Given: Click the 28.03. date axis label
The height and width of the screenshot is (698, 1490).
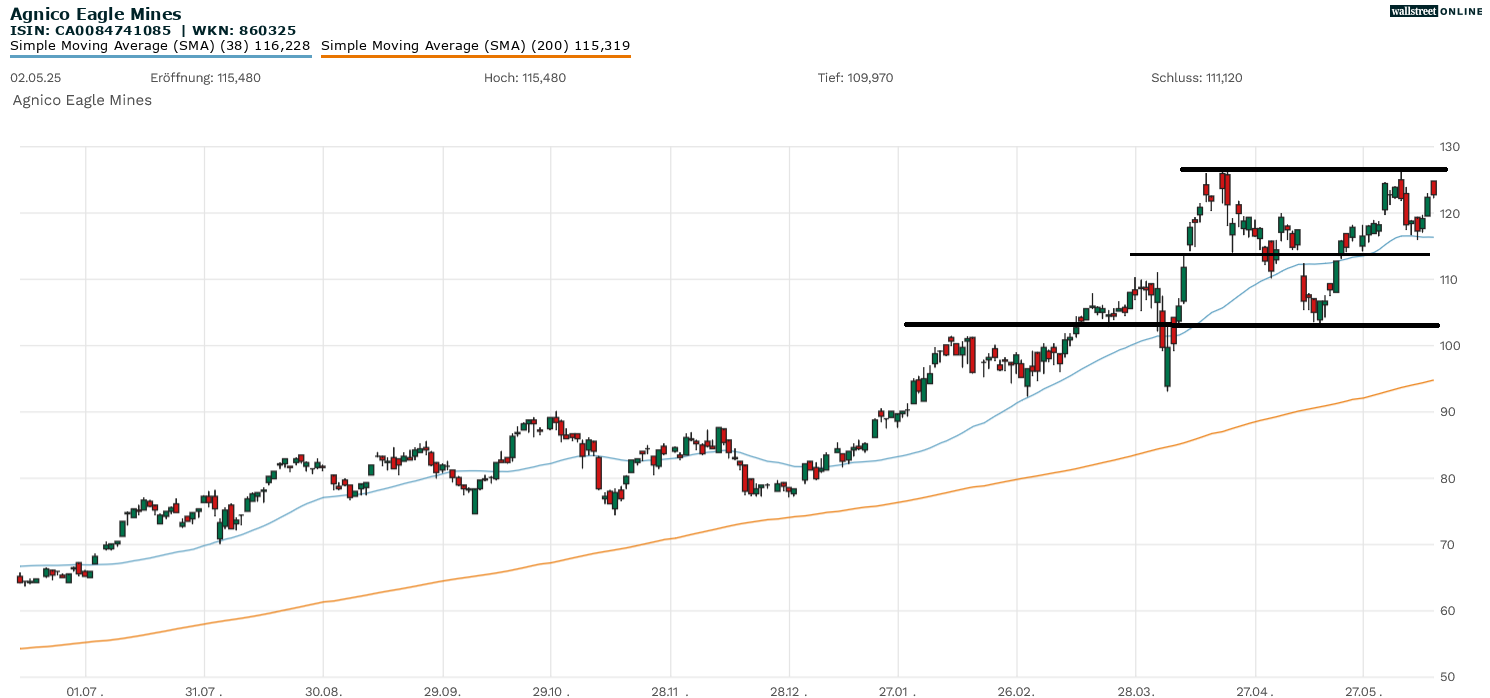Looking at the screenshot, I should [x=1135, y=691].
